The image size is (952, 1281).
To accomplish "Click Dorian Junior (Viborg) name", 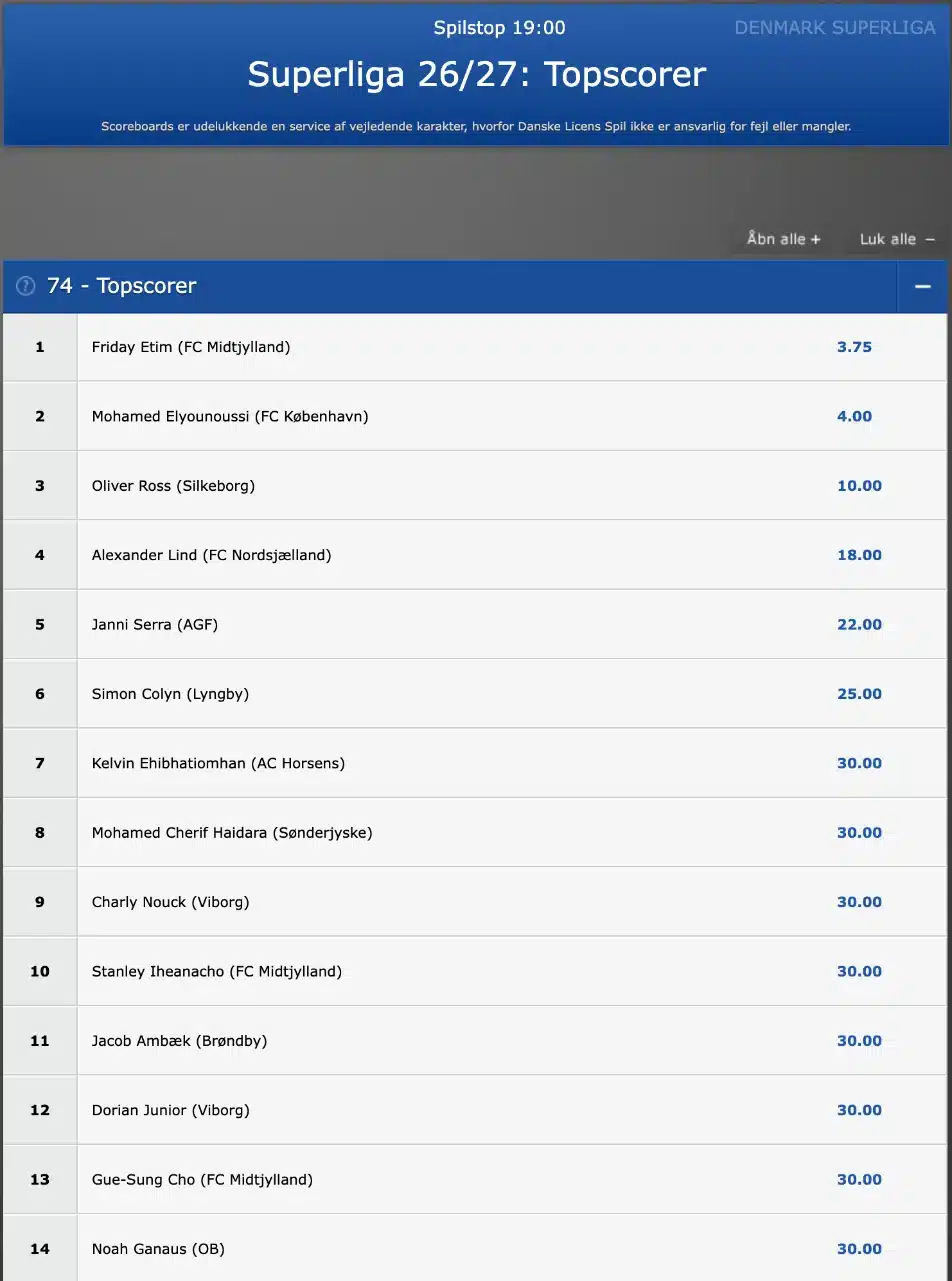I will 170,1110.
